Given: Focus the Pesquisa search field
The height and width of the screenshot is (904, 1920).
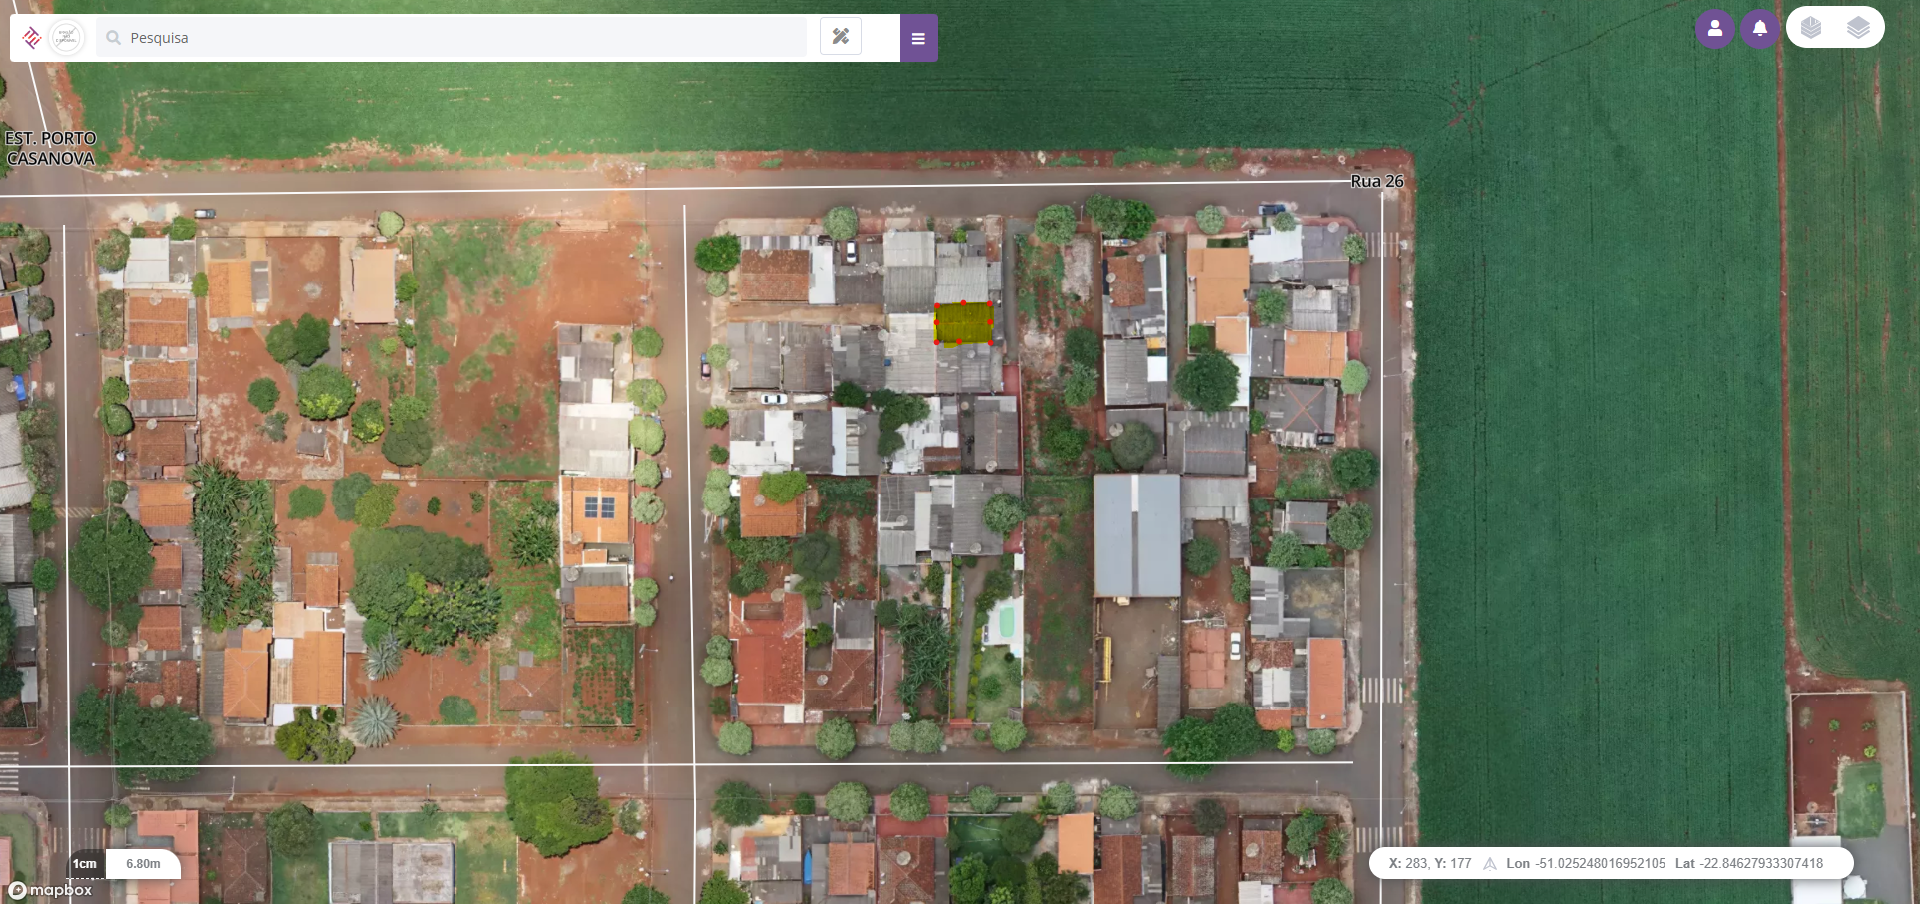Looking at the screenshot, I should click(x=452, y=38).
